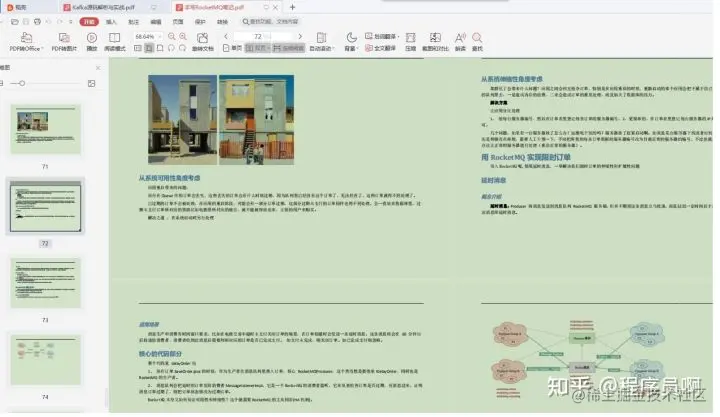Click the page number field showing 72

[264, 36]
